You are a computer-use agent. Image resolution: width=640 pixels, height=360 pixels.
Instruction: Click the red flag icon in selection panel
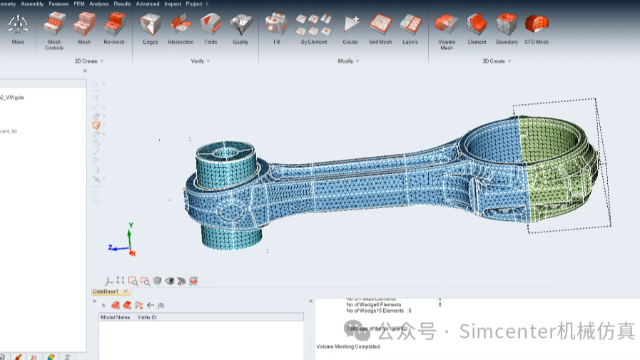(x=139, y=305)
